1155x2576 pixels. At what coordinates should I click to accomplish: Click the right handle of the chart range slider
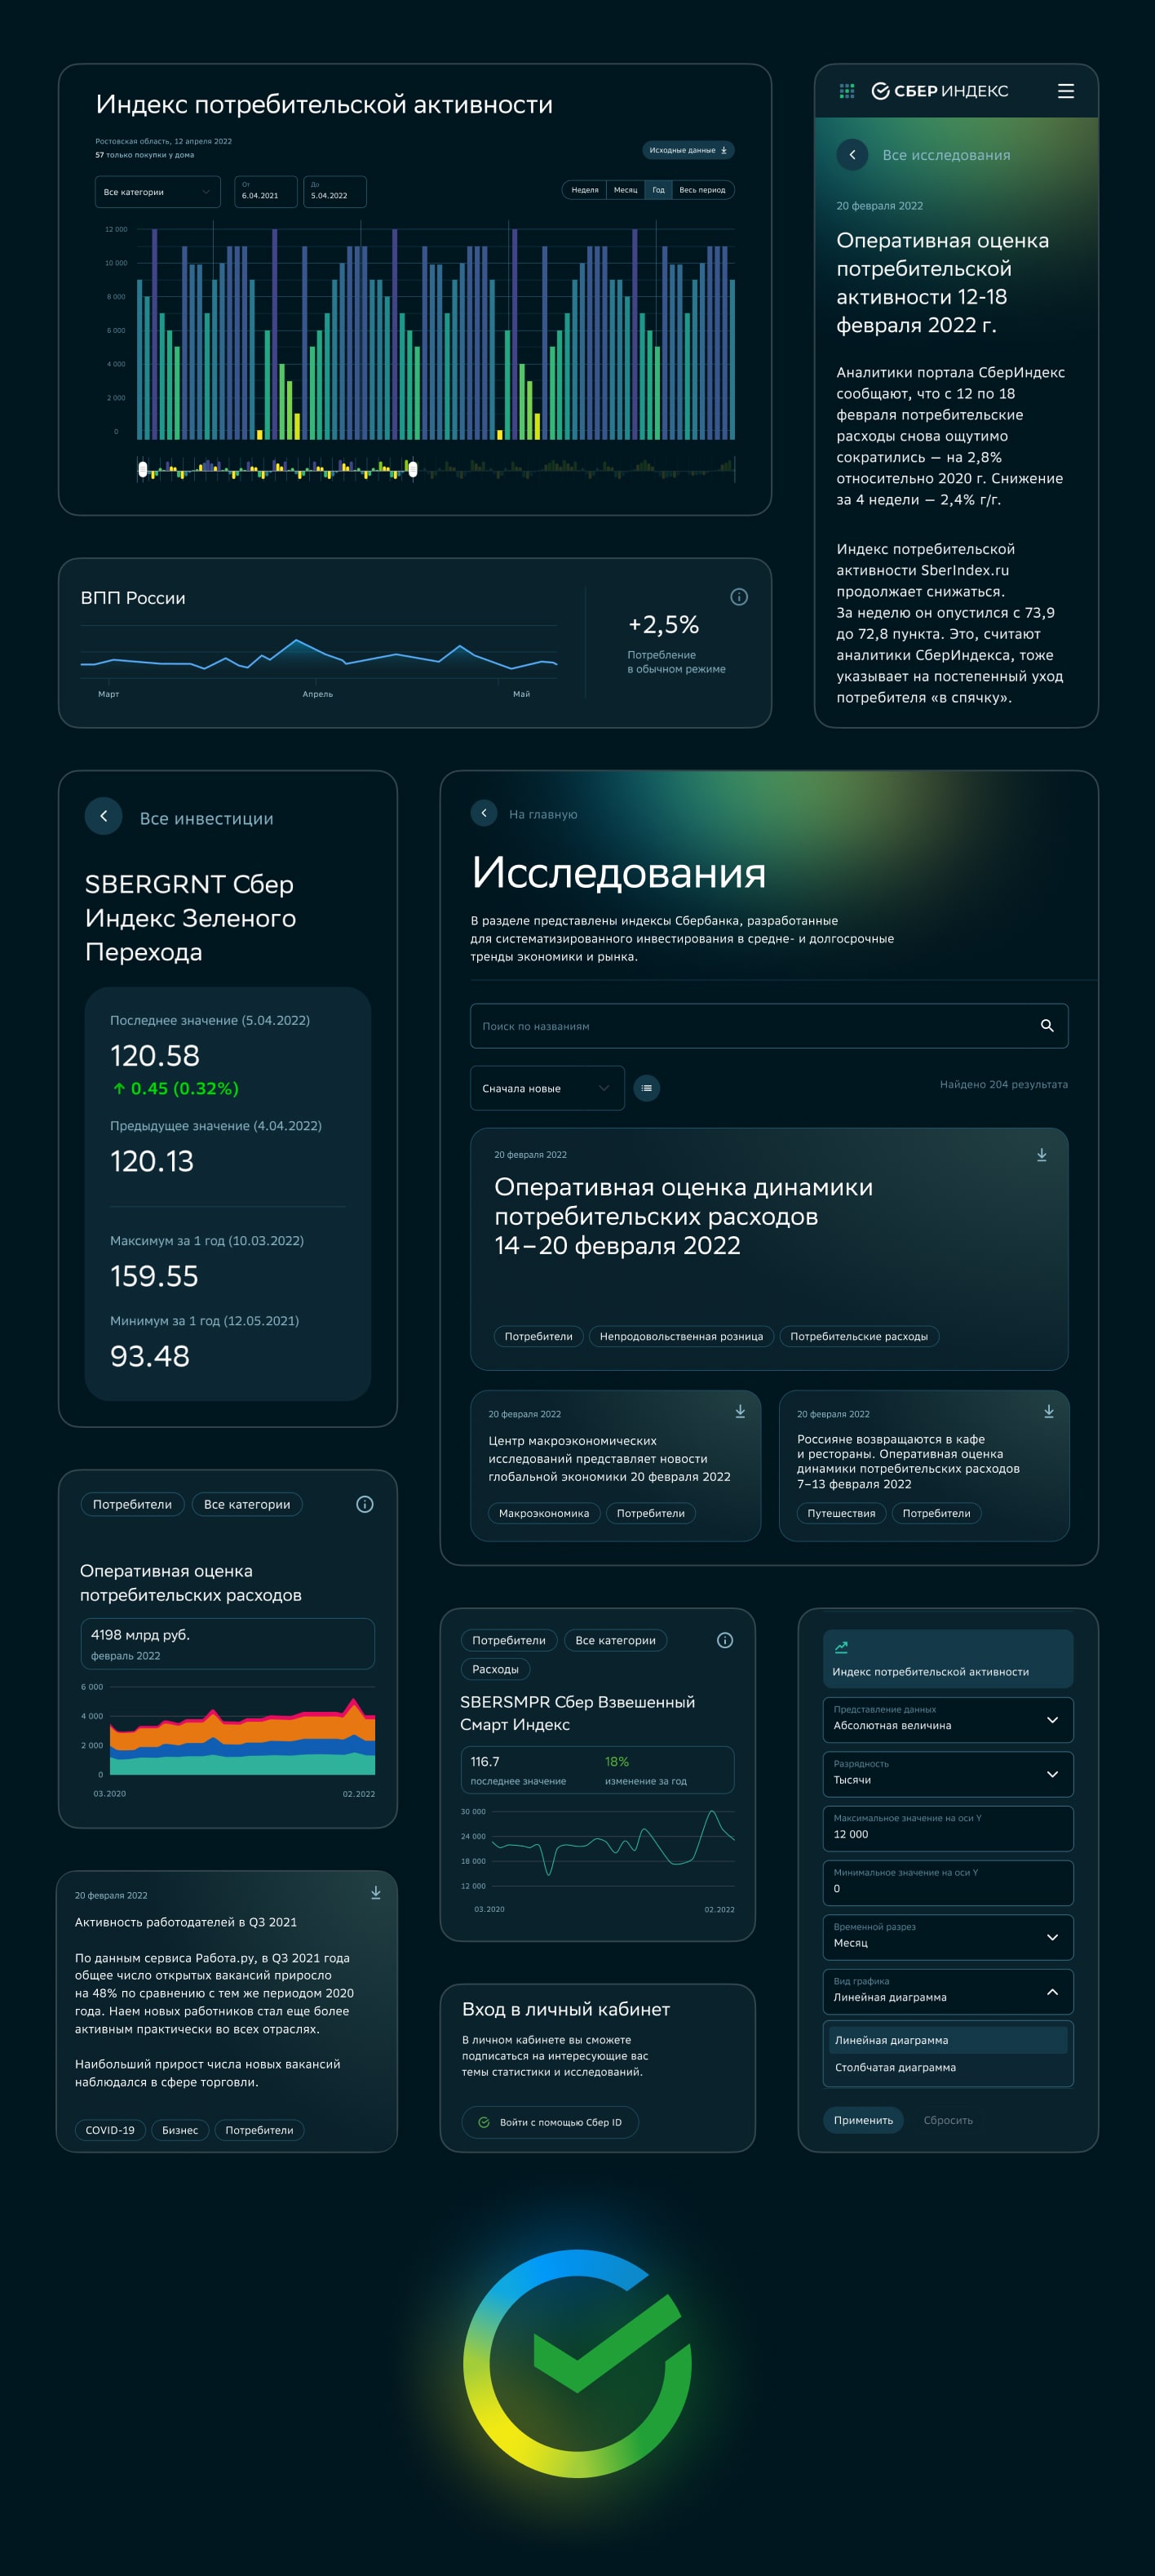(x=412, y=469)
